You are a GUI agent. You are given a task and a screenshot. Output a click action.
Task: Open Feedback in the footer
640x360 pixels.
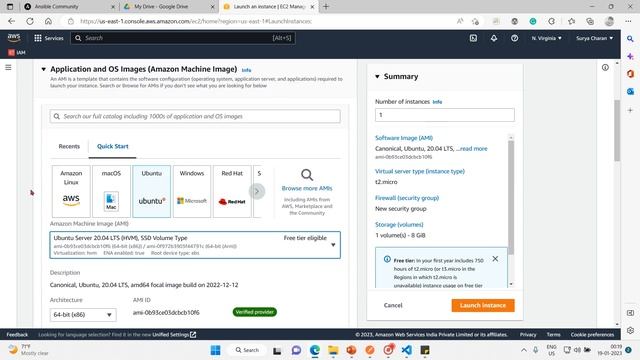tap(17, 335)
